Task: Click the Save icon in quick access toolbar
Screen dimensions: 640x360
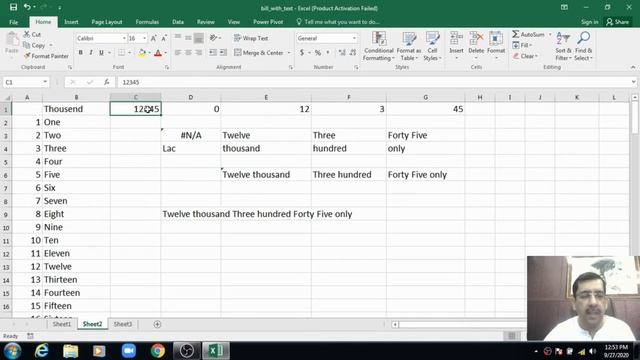Action: (13, 7)
